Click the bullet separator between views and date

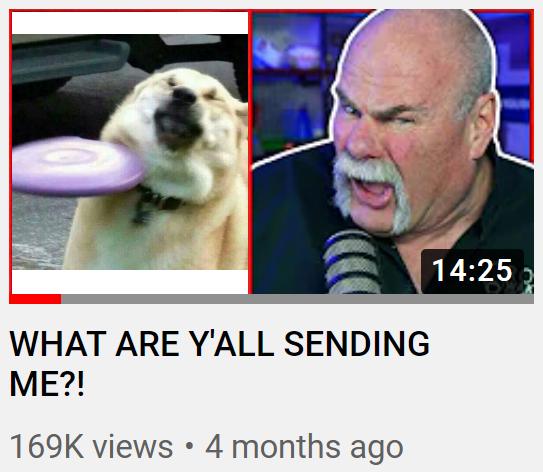tap(189, 446)
